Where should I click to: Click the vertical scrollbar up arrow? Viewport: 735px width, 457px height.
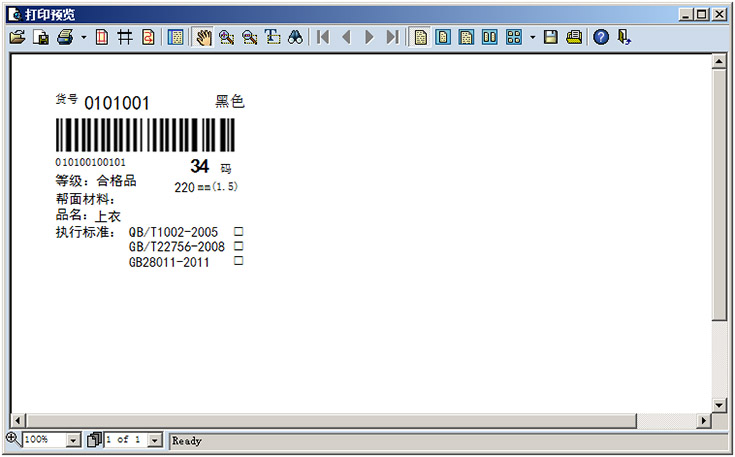[719, 61]
